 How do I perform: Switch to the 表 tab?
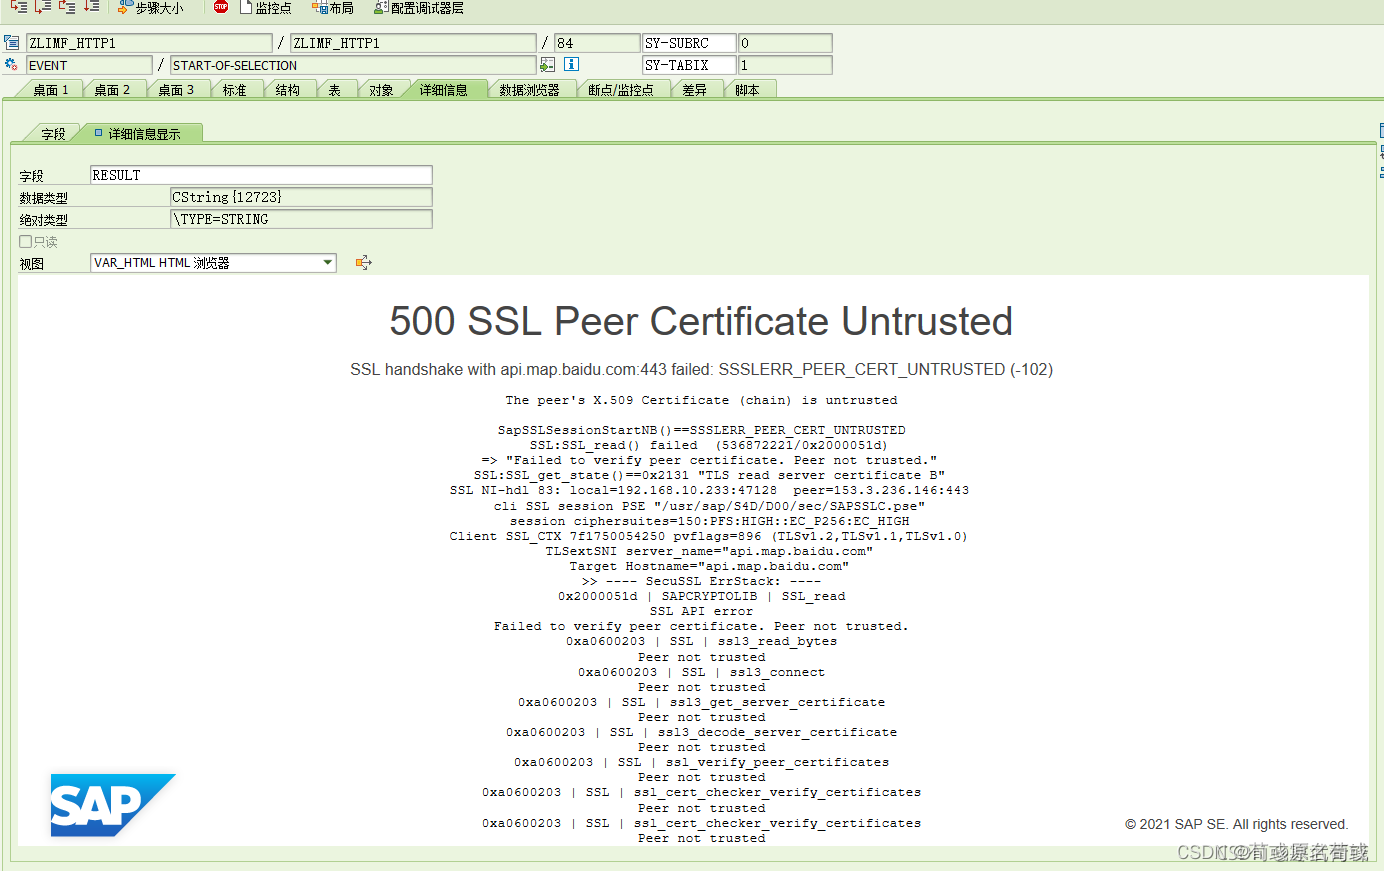pos(335,90)
